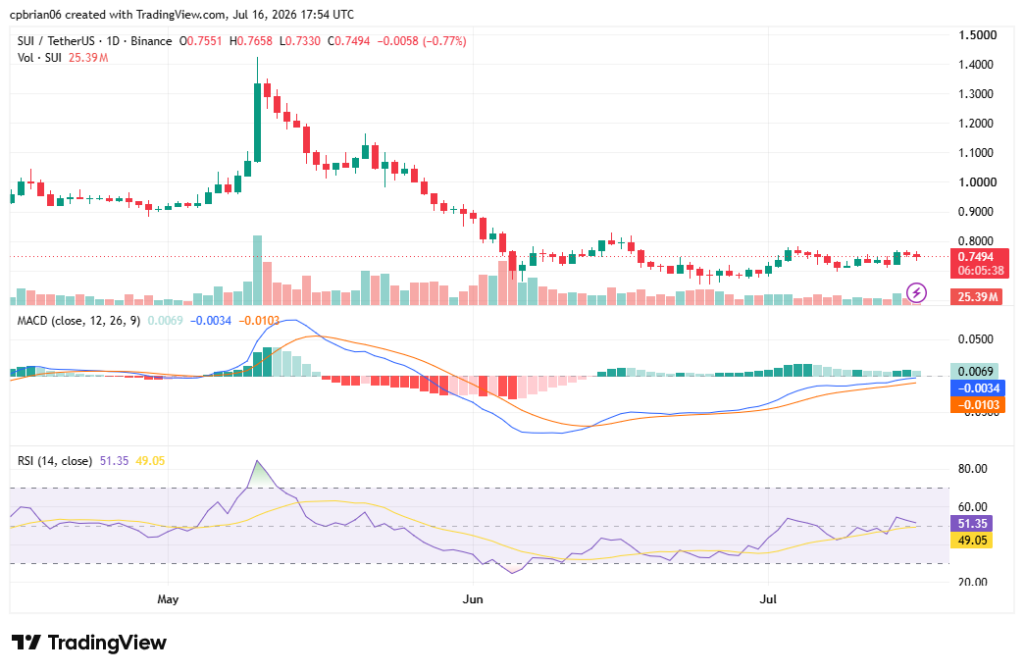This screenshot has height=672, width=1024.
Task: Click the 1.5000 price axis label
Action: tap(977, 35)
